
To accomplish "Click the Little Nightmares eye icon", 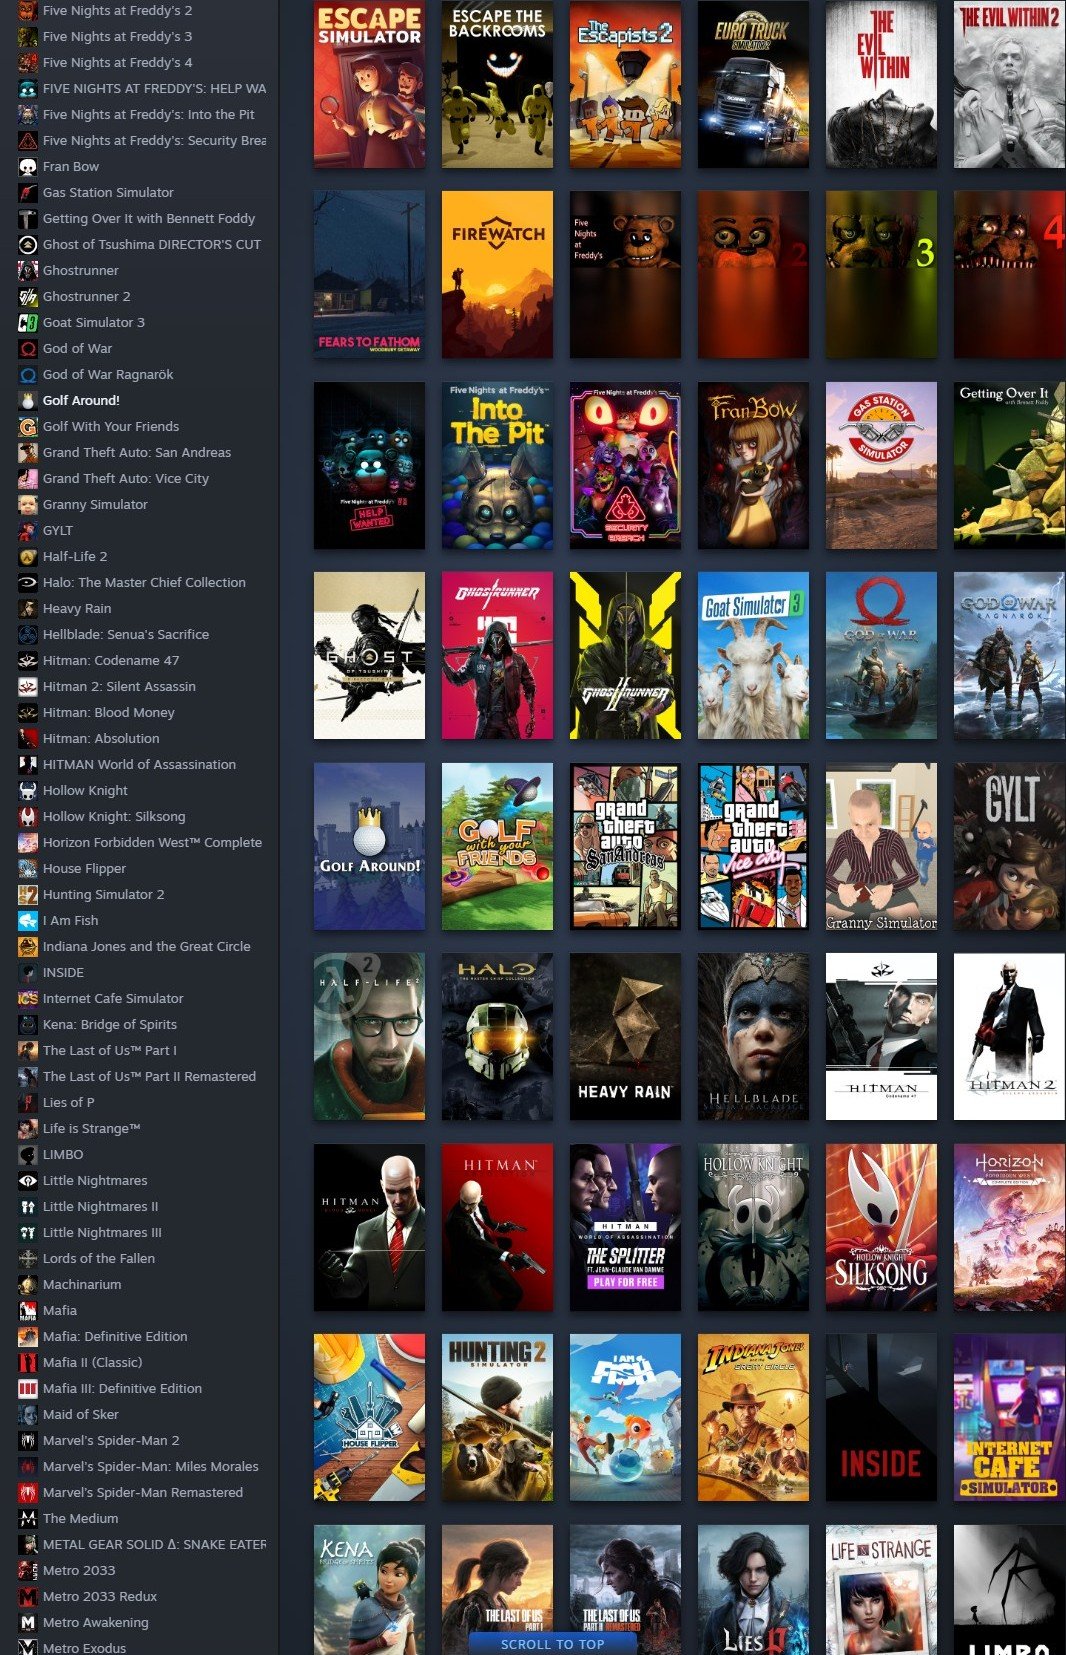I will pyautogui.click(x=28, y=1181).
